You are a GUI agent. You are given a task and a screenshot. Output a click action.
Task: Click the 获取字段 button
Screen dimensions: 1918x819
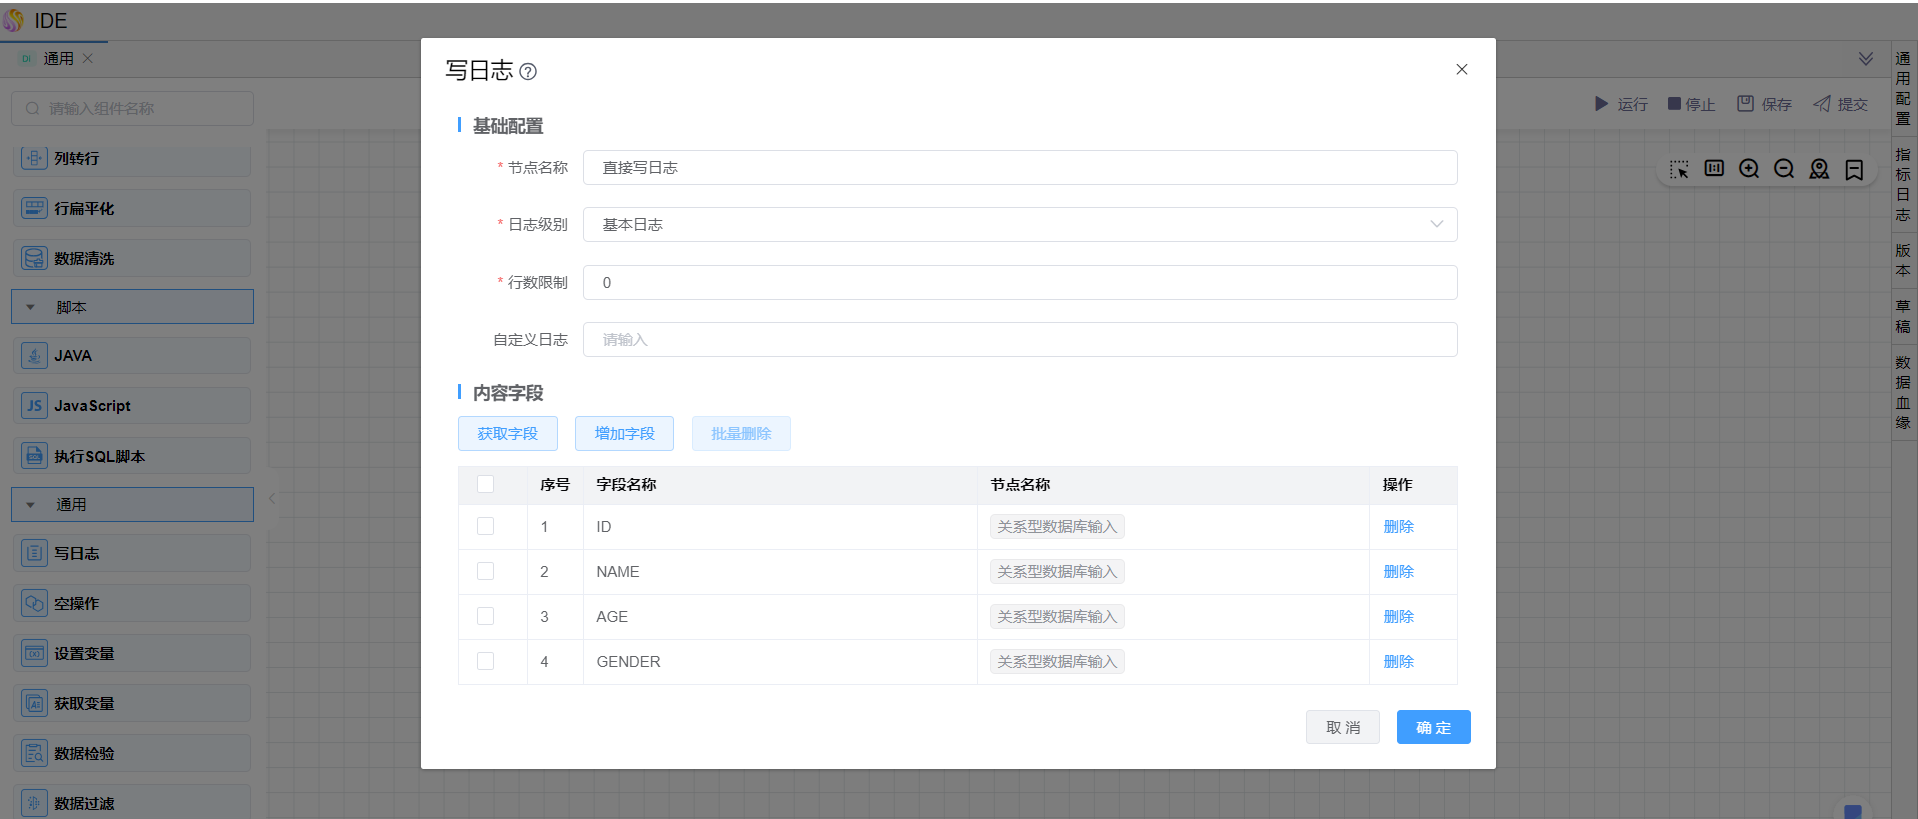coord(507,434)
